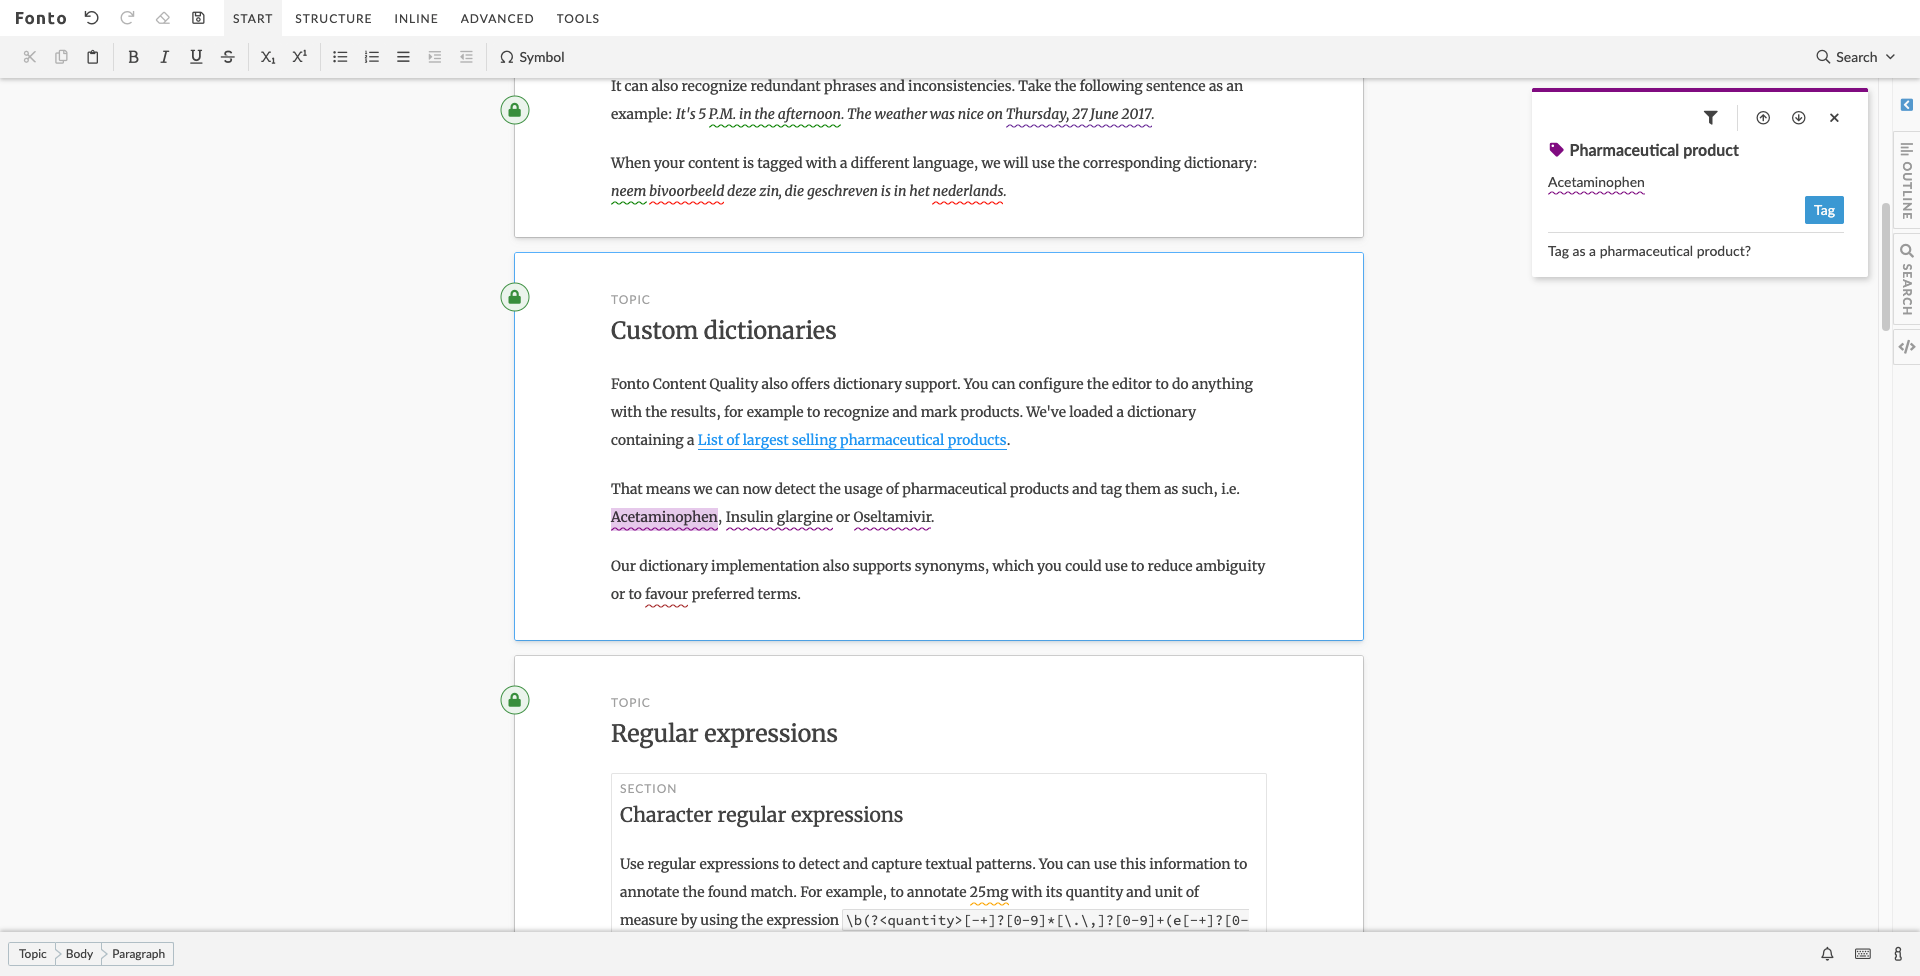
Task: Insert a numbered list
Action: point(372,57)
